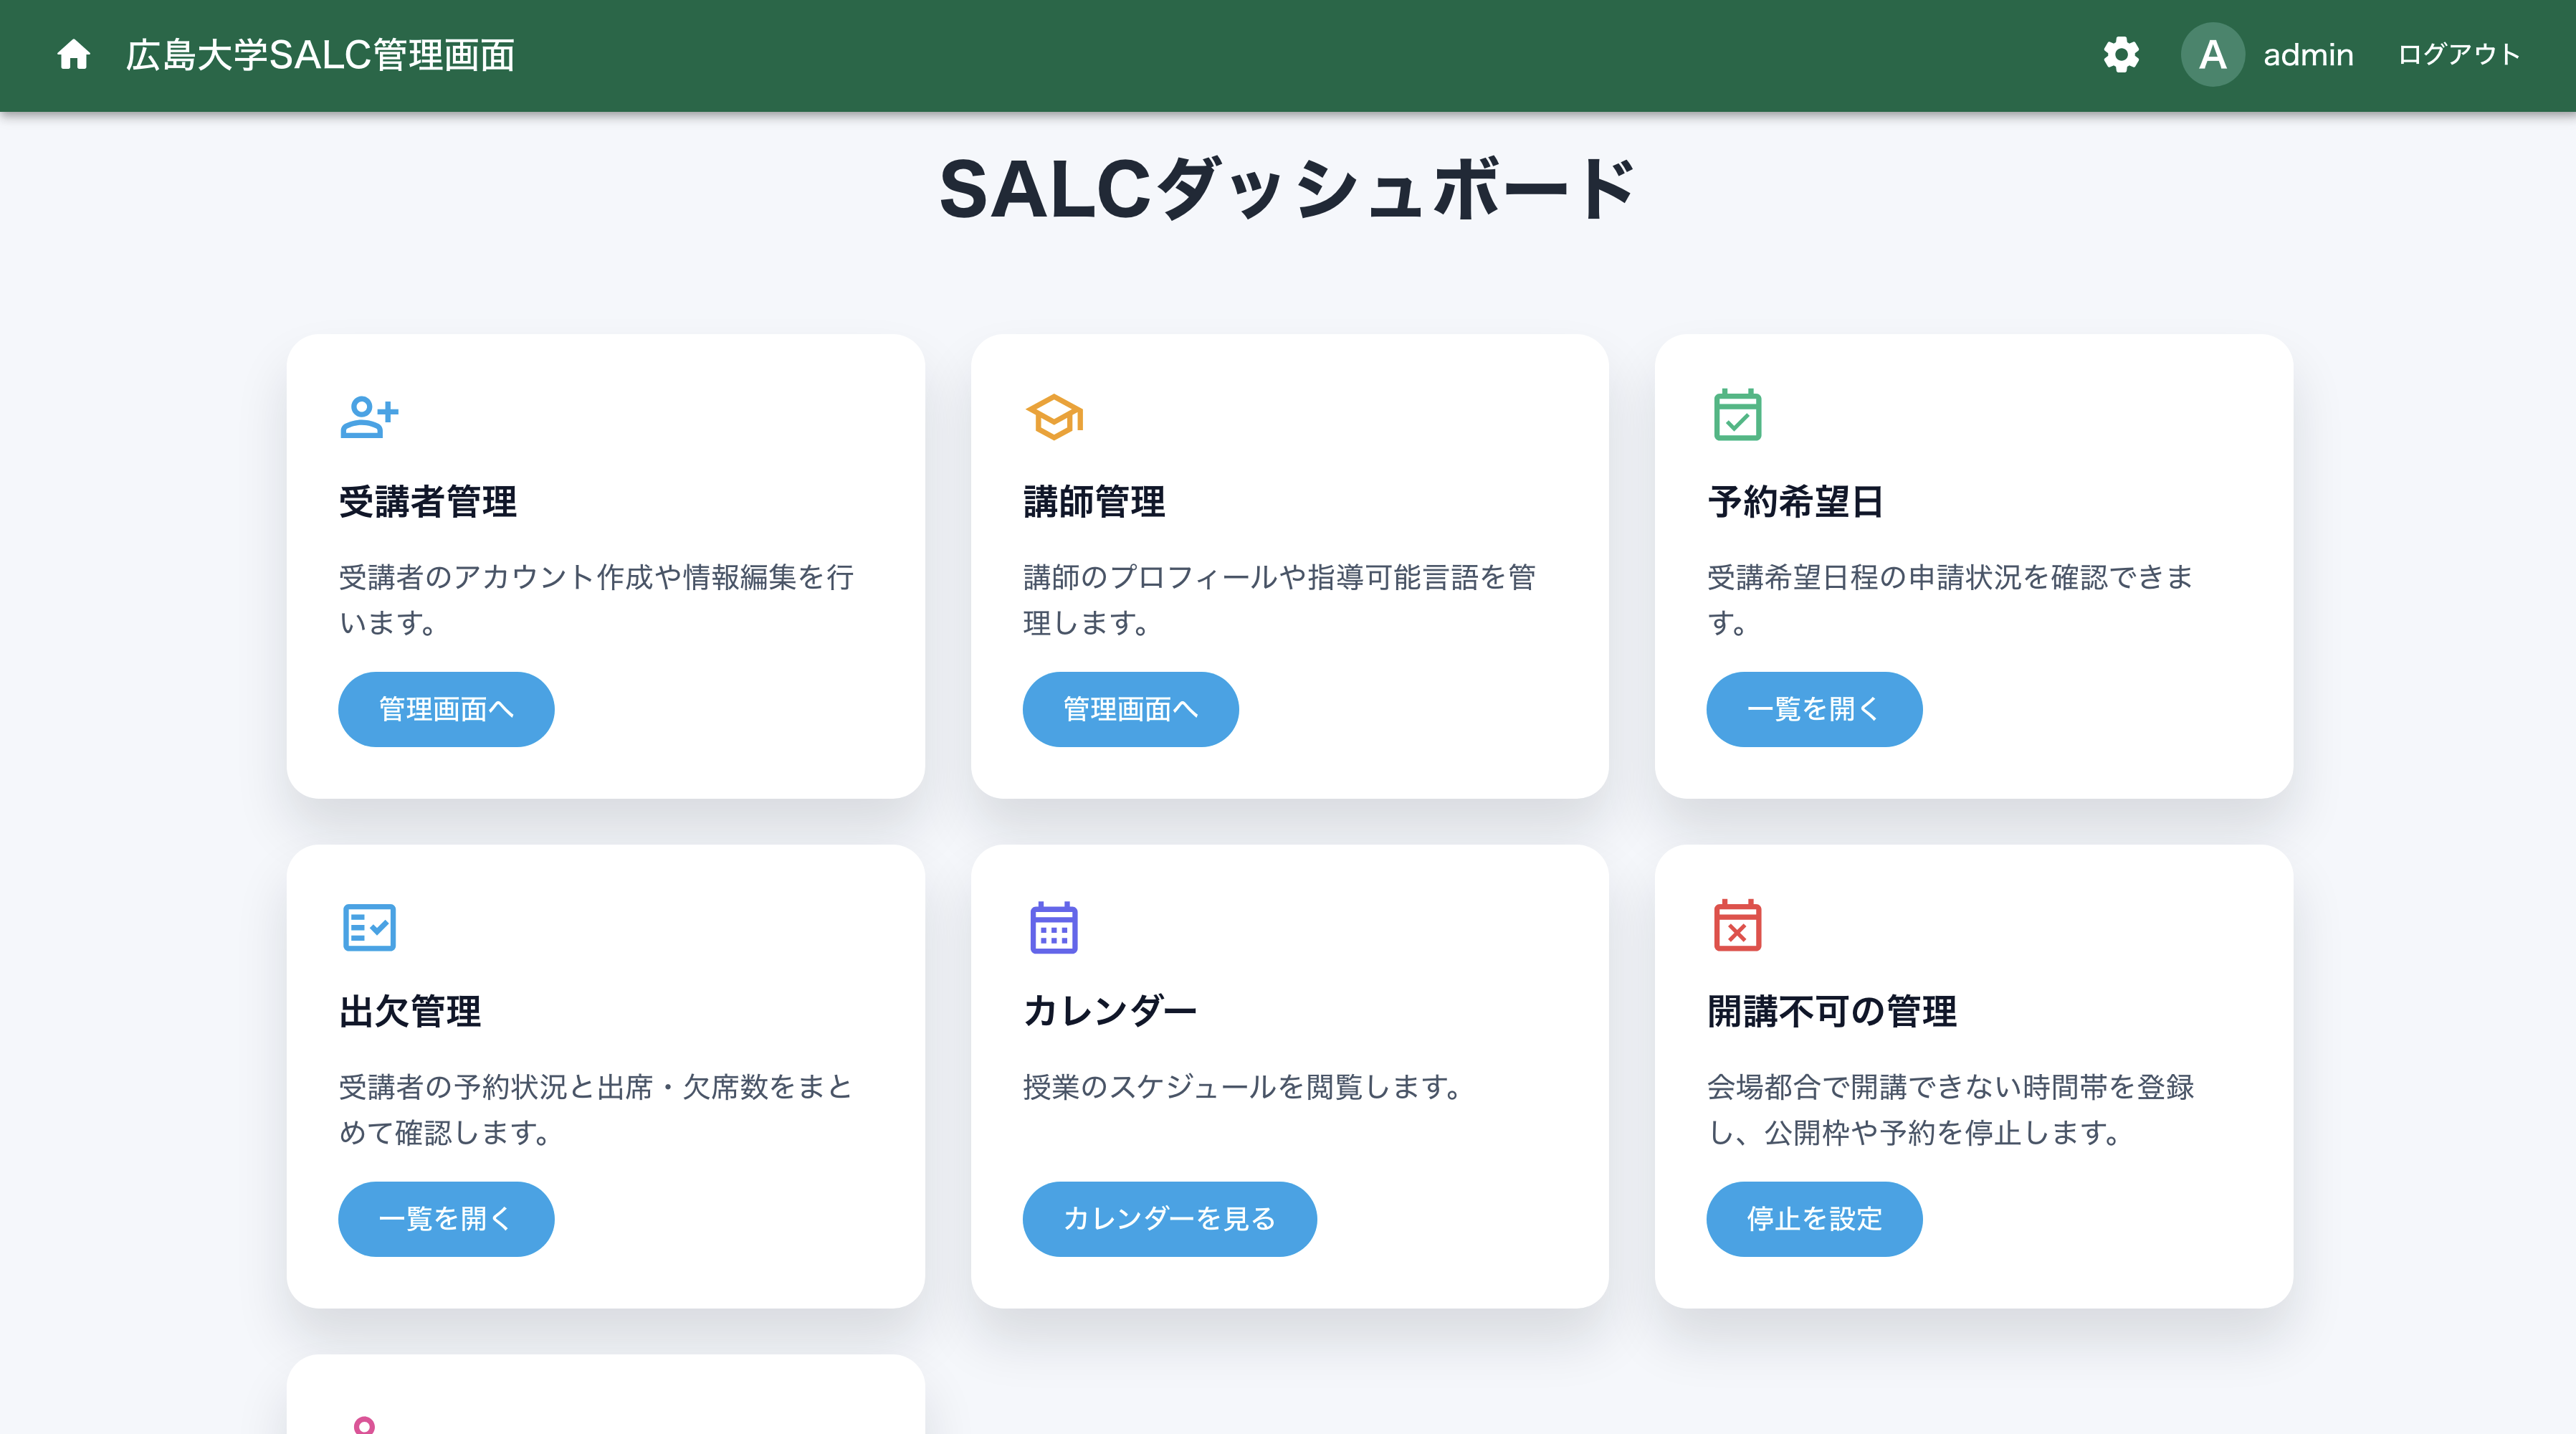Open 管理画面へ for 講師管理
Image resolution: width=2576 pixels, height=1434 pixels.
(1130, 709)
